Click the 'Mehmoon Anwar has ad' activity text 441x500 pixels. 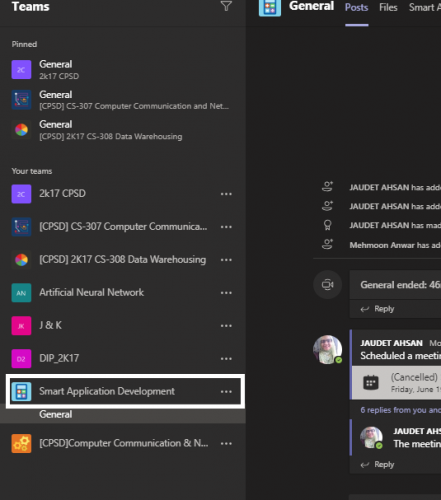coord(395,245)
